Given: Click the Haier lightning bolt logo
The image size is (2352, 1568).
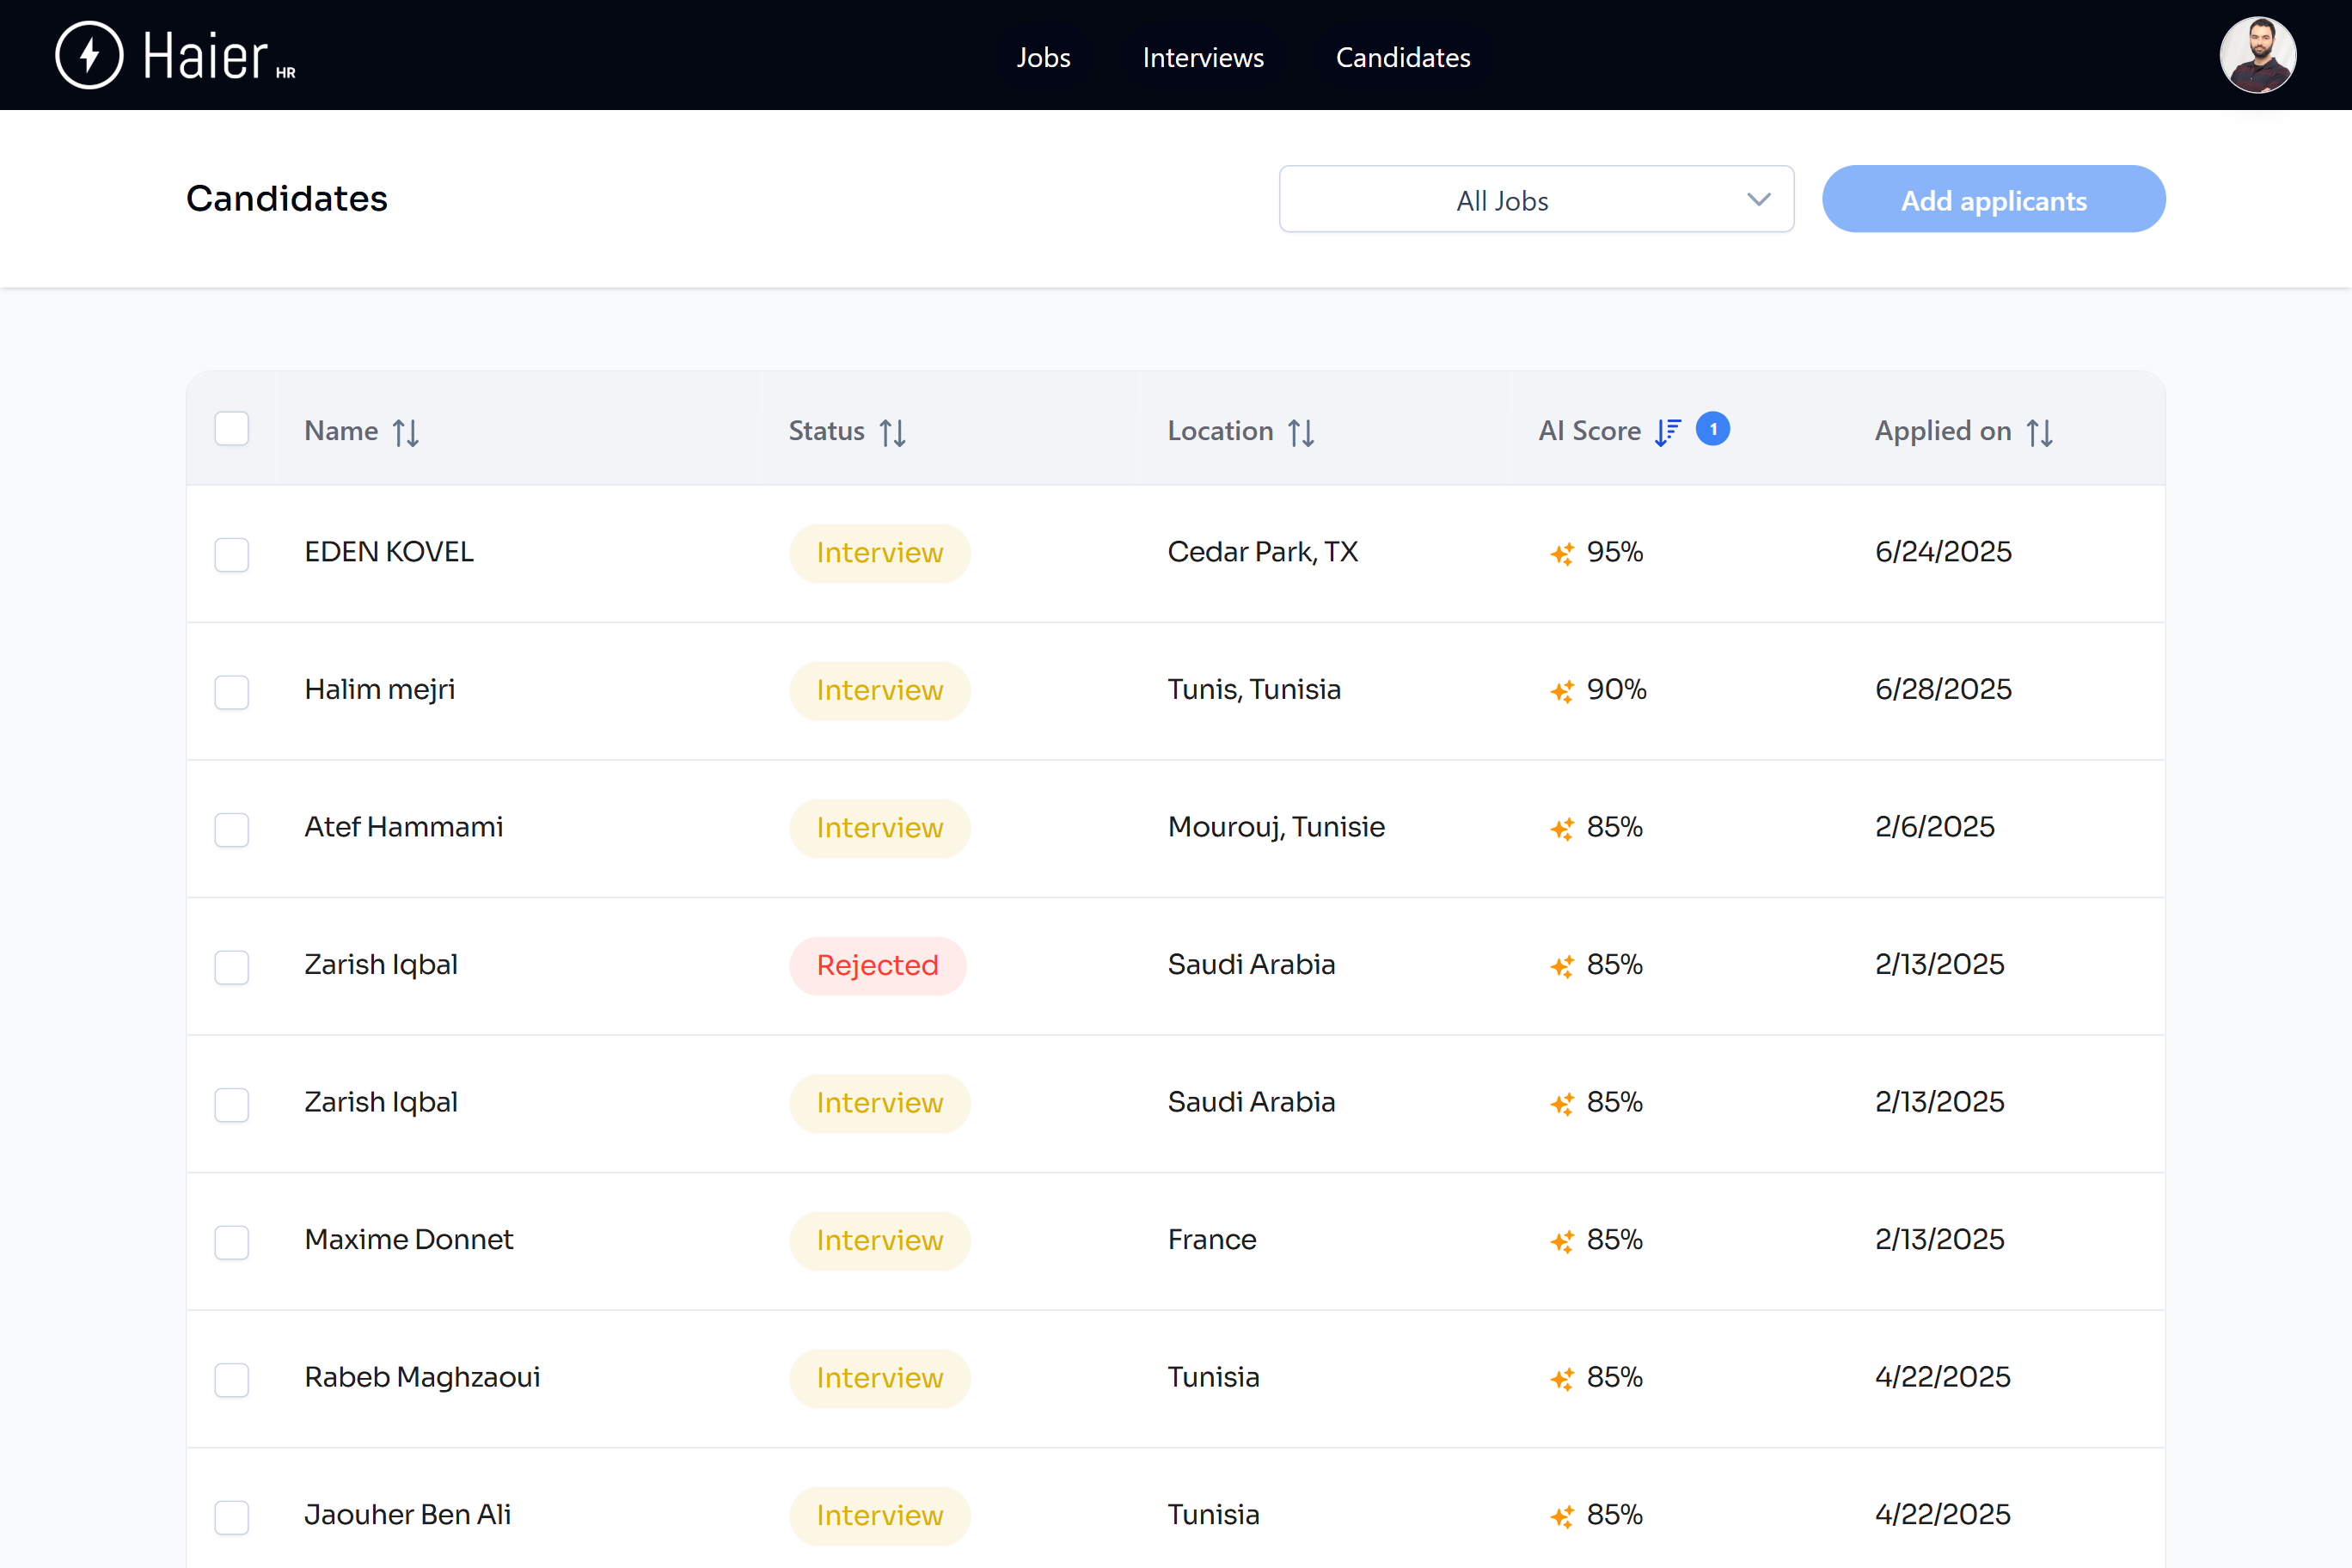Looking at the screenshot, I should (89, 55).
